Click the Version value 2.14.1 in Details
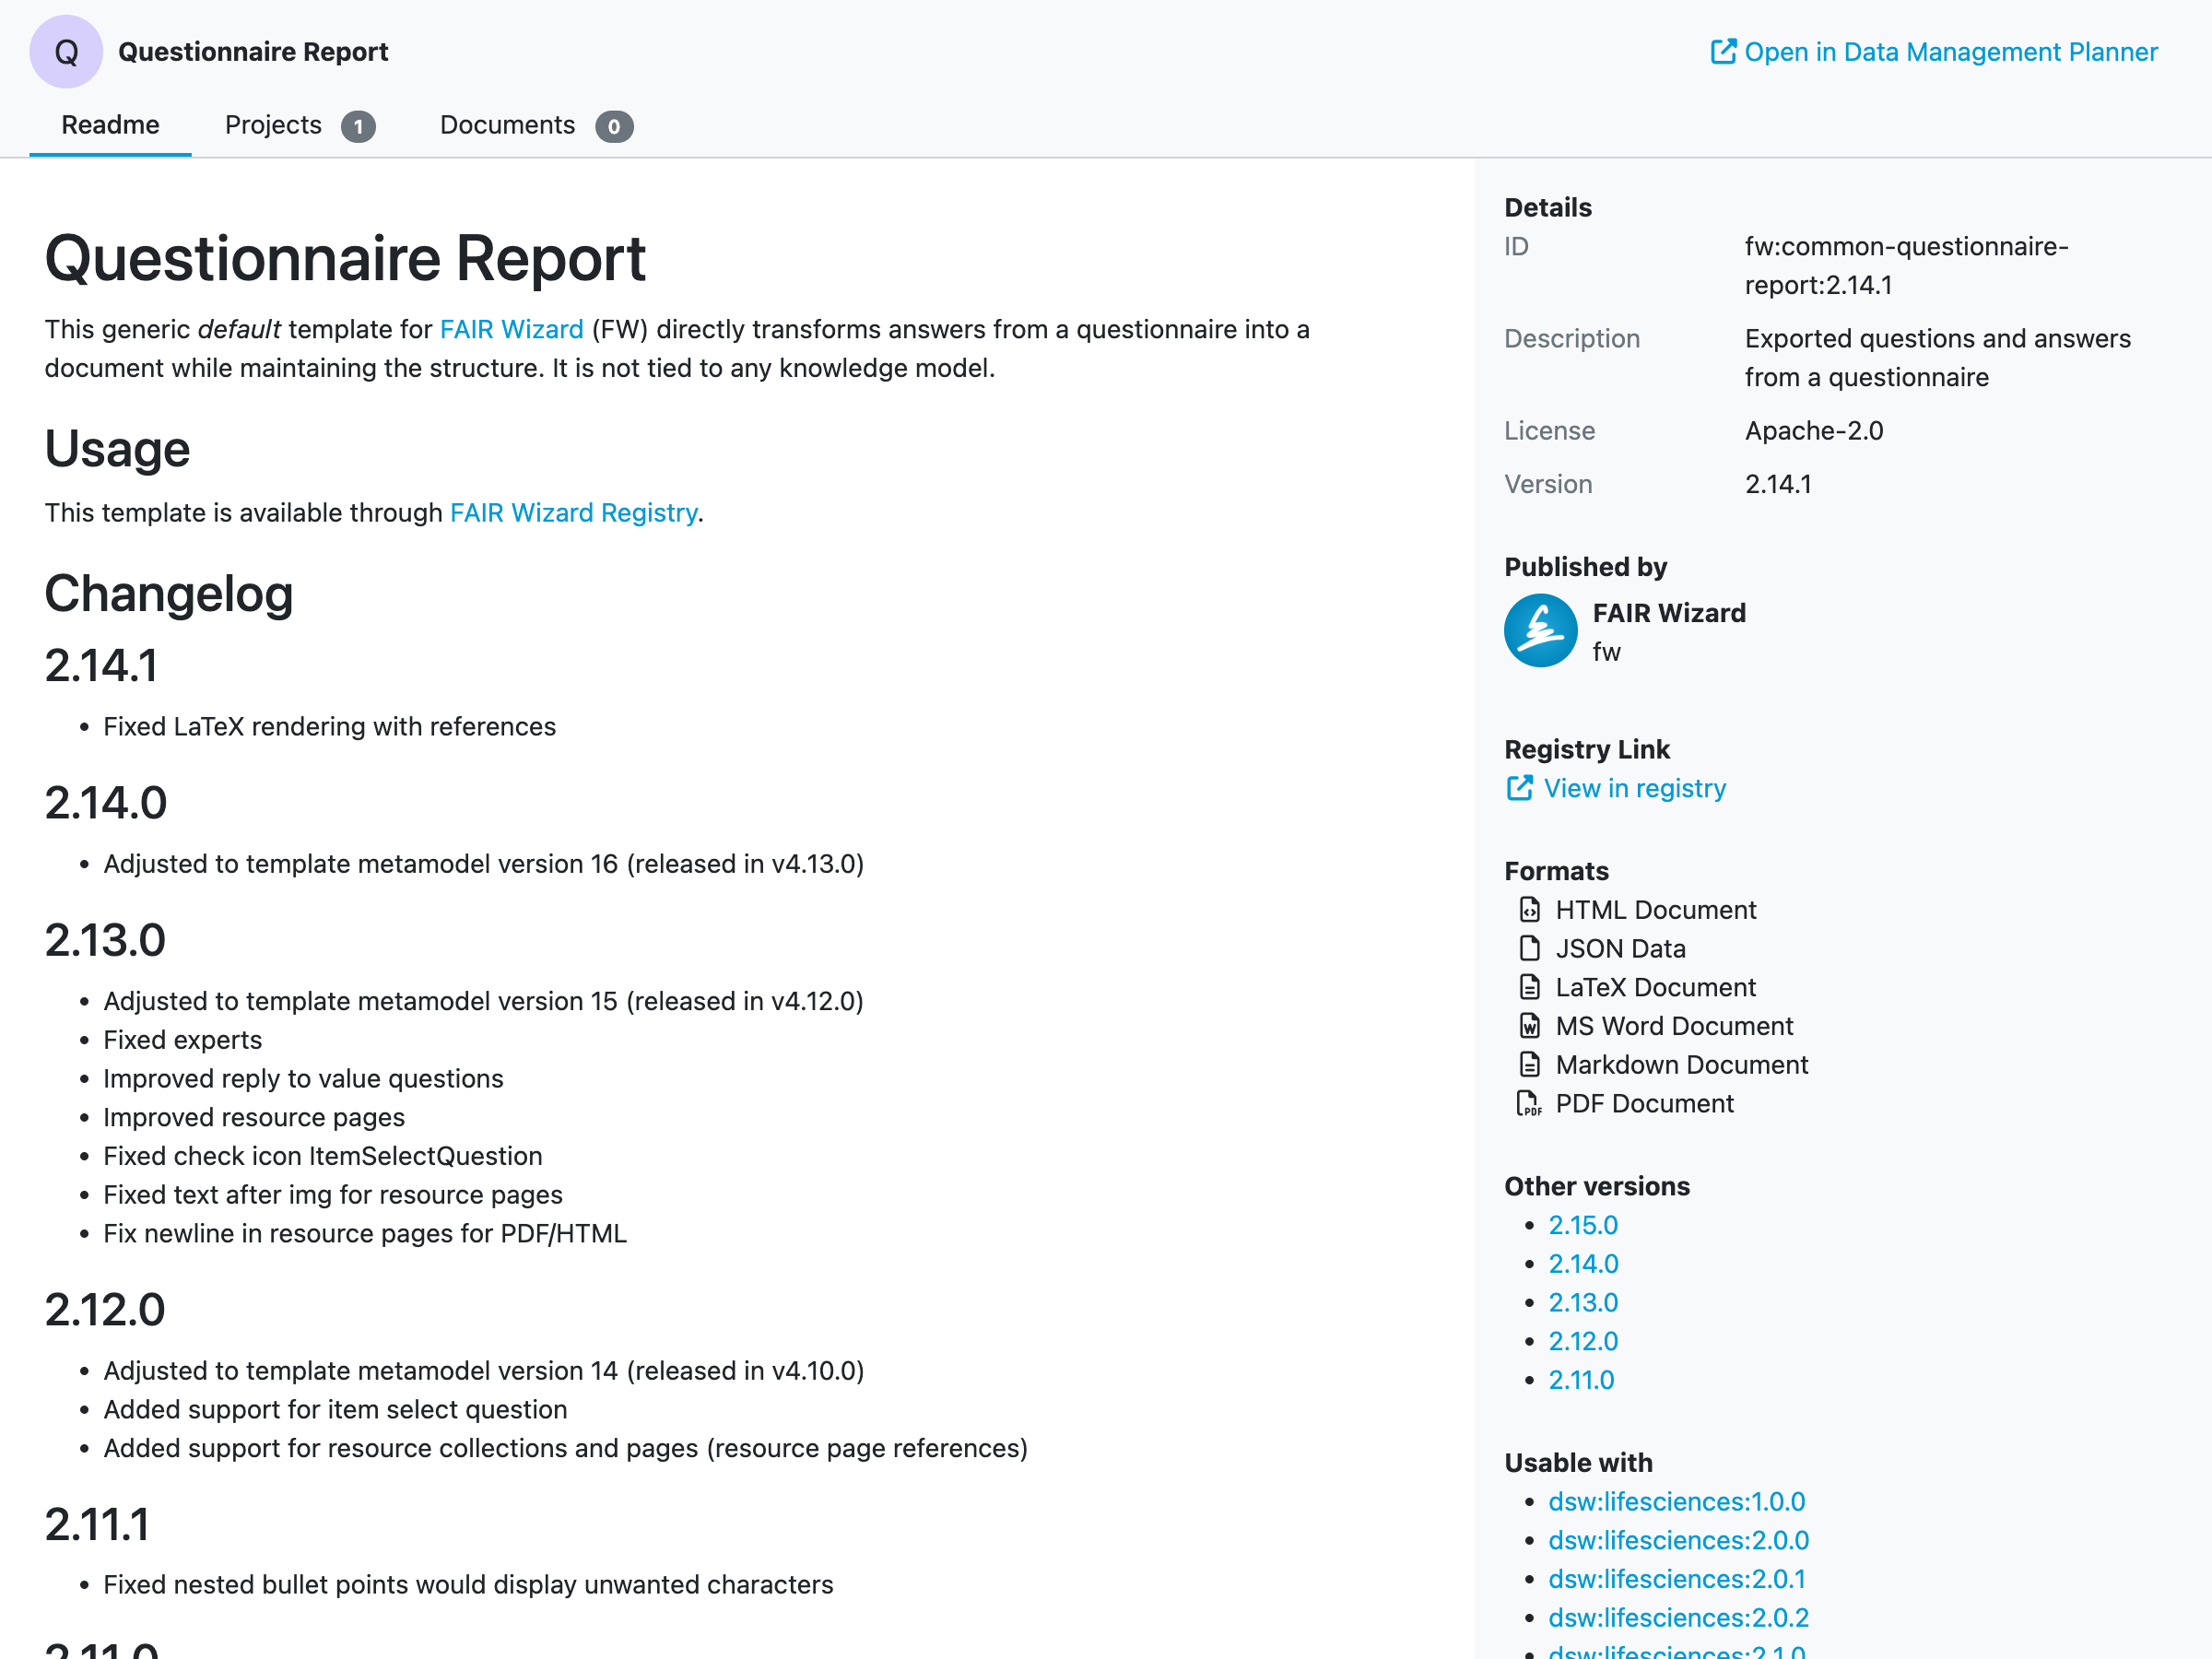This screenshot has height=1659, width=2212. pyautogui.click(x=1778, y=485)
